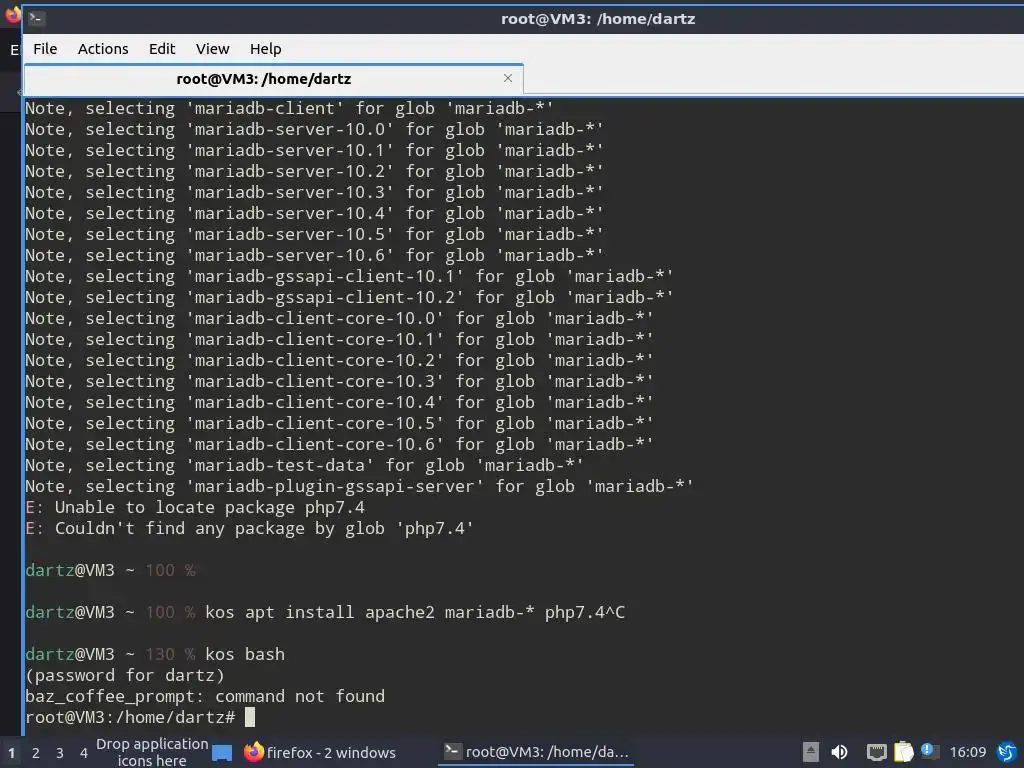Open the update notifier tray icon
The height and width of the screenshot is (768, 1024).
tap(930, 751)
